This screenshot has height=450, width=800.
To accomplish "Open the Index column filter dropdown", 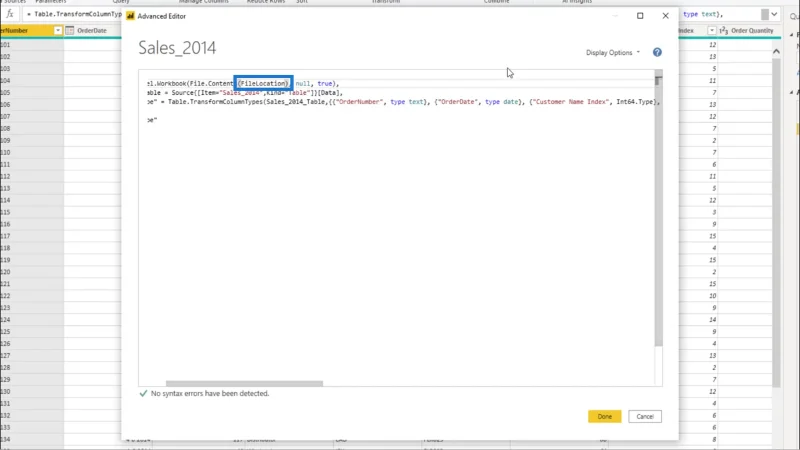I will click(711, 31).
